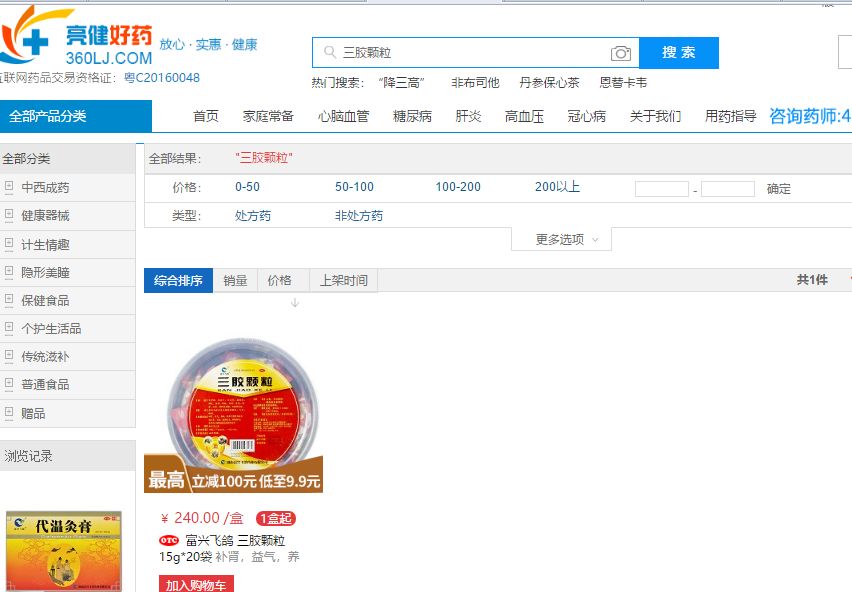Image resolution: width=852 pixels, height=592 pixels.
Task: Expand the 赠品 category
Action: tap(9, 413)
